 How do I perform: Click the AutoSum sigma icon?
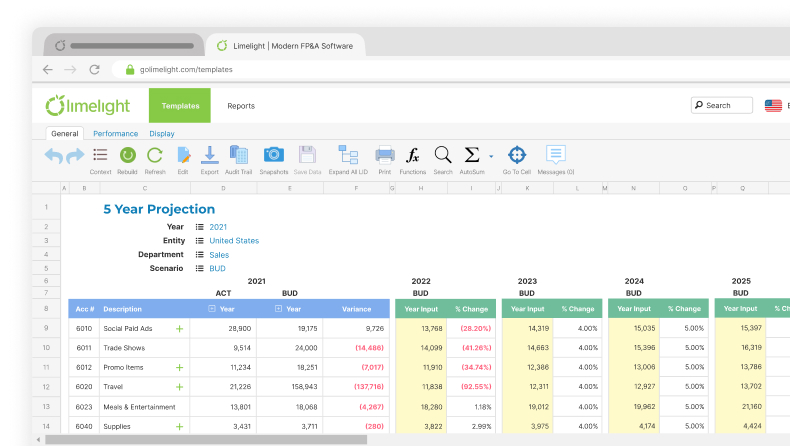coord(472,155)
